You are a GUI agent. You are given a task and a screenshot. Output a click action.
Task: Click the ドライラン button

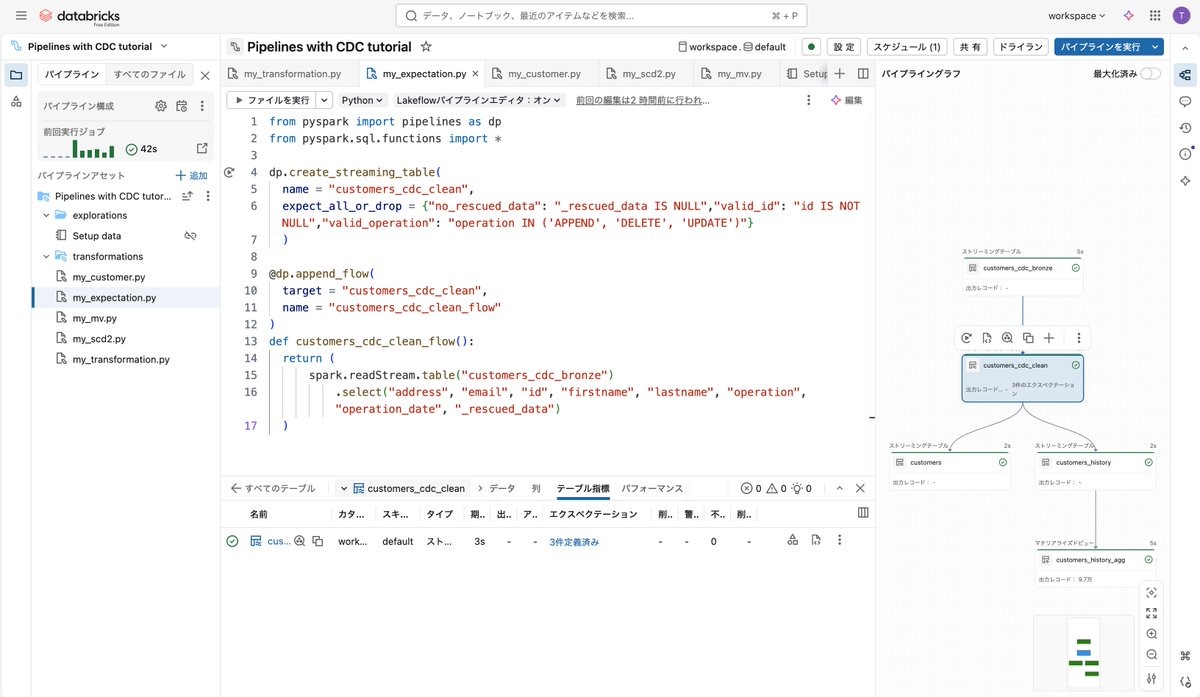click(1021, 47)
